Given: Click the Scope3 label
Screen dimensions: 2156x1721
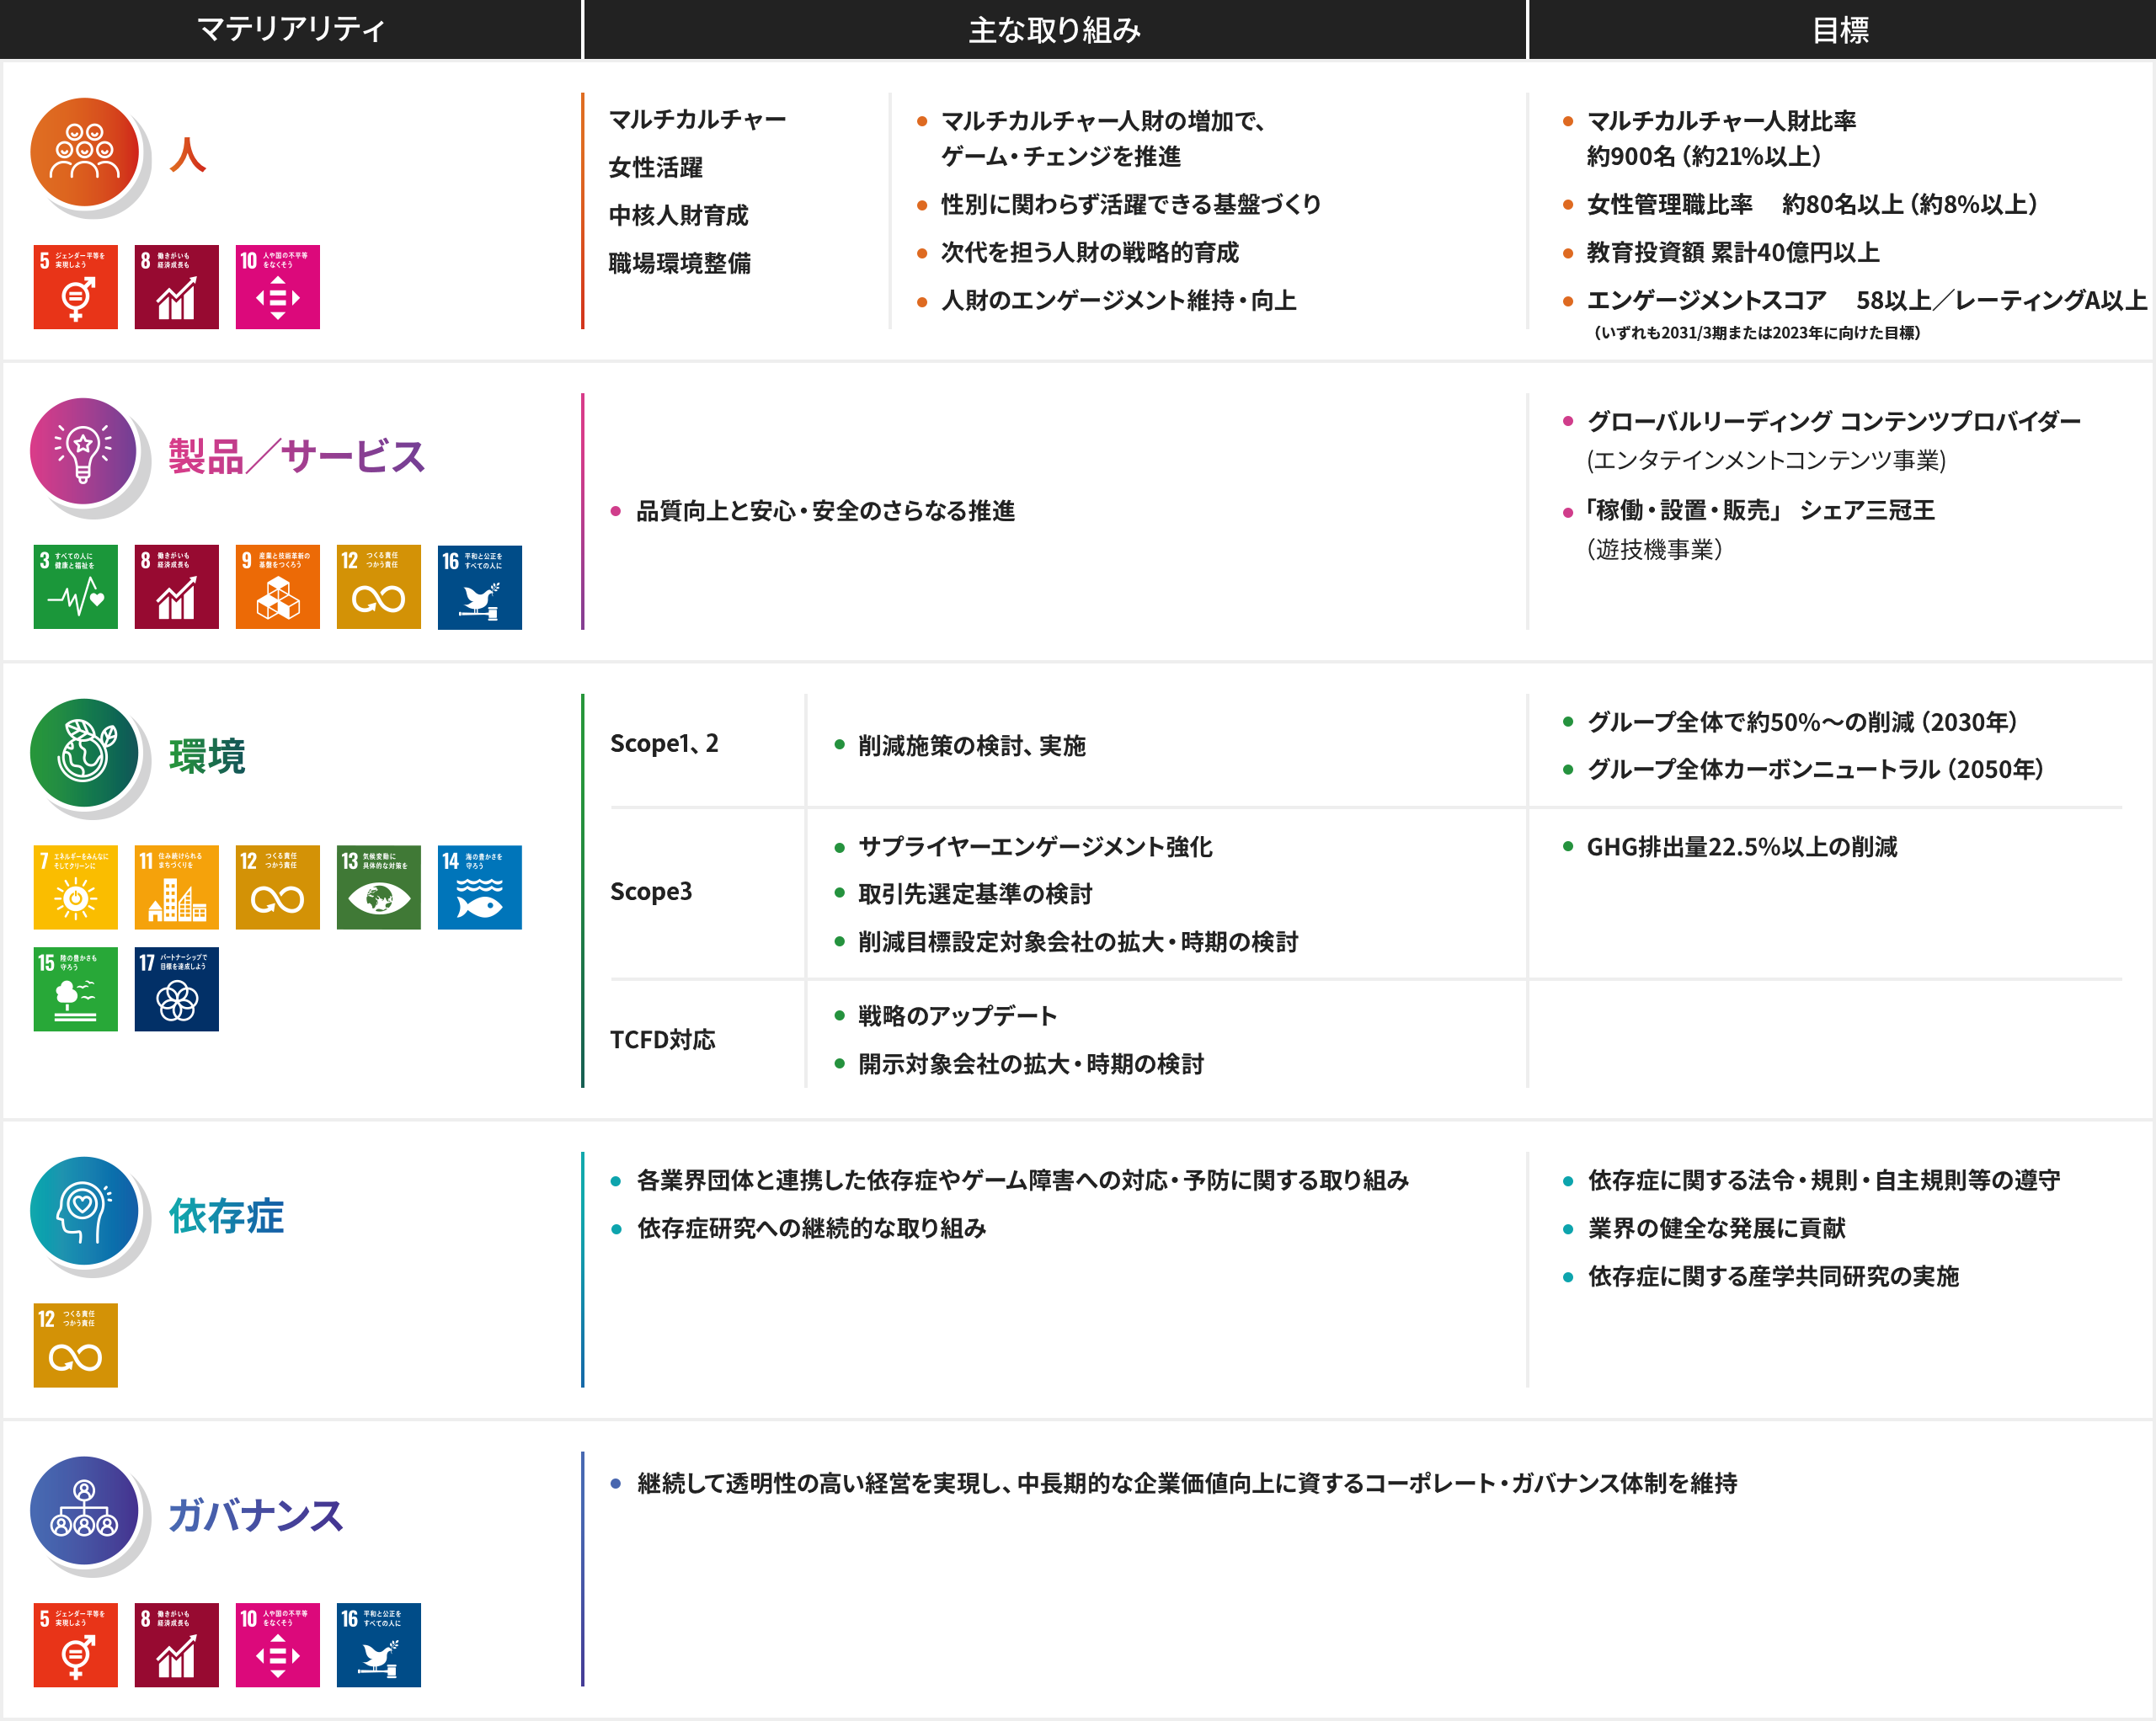Looking at the screenshot, I should pyautogui.click(x=651, y=892).
